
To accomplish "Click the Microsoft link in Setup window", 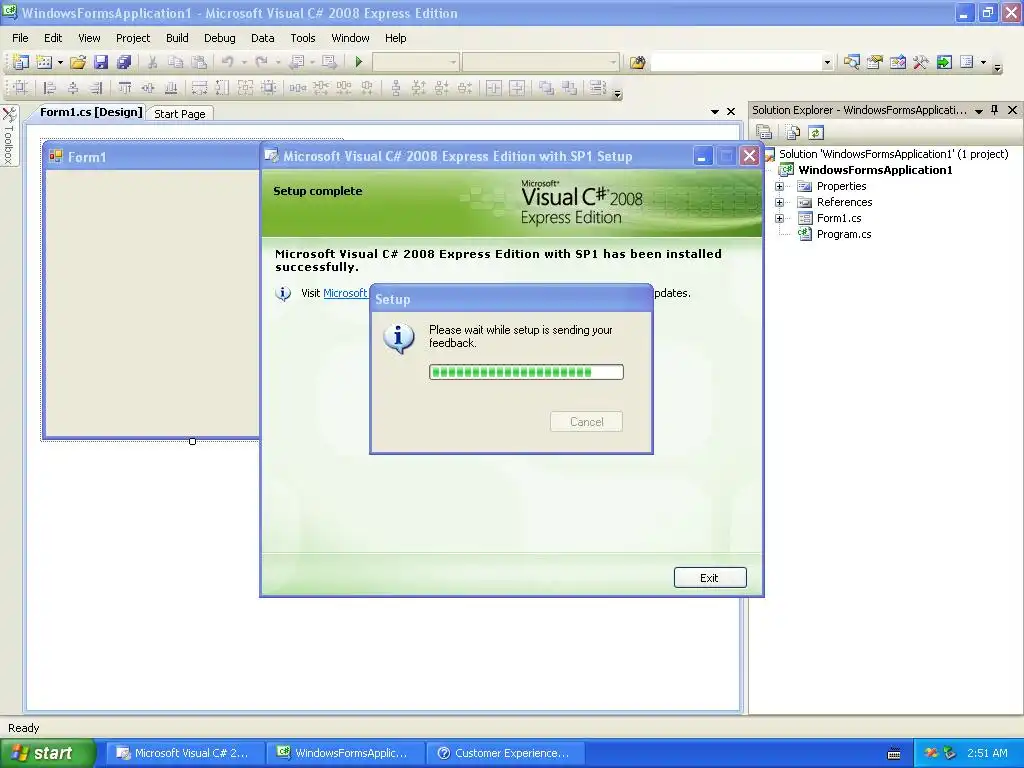I will (345, 293).
